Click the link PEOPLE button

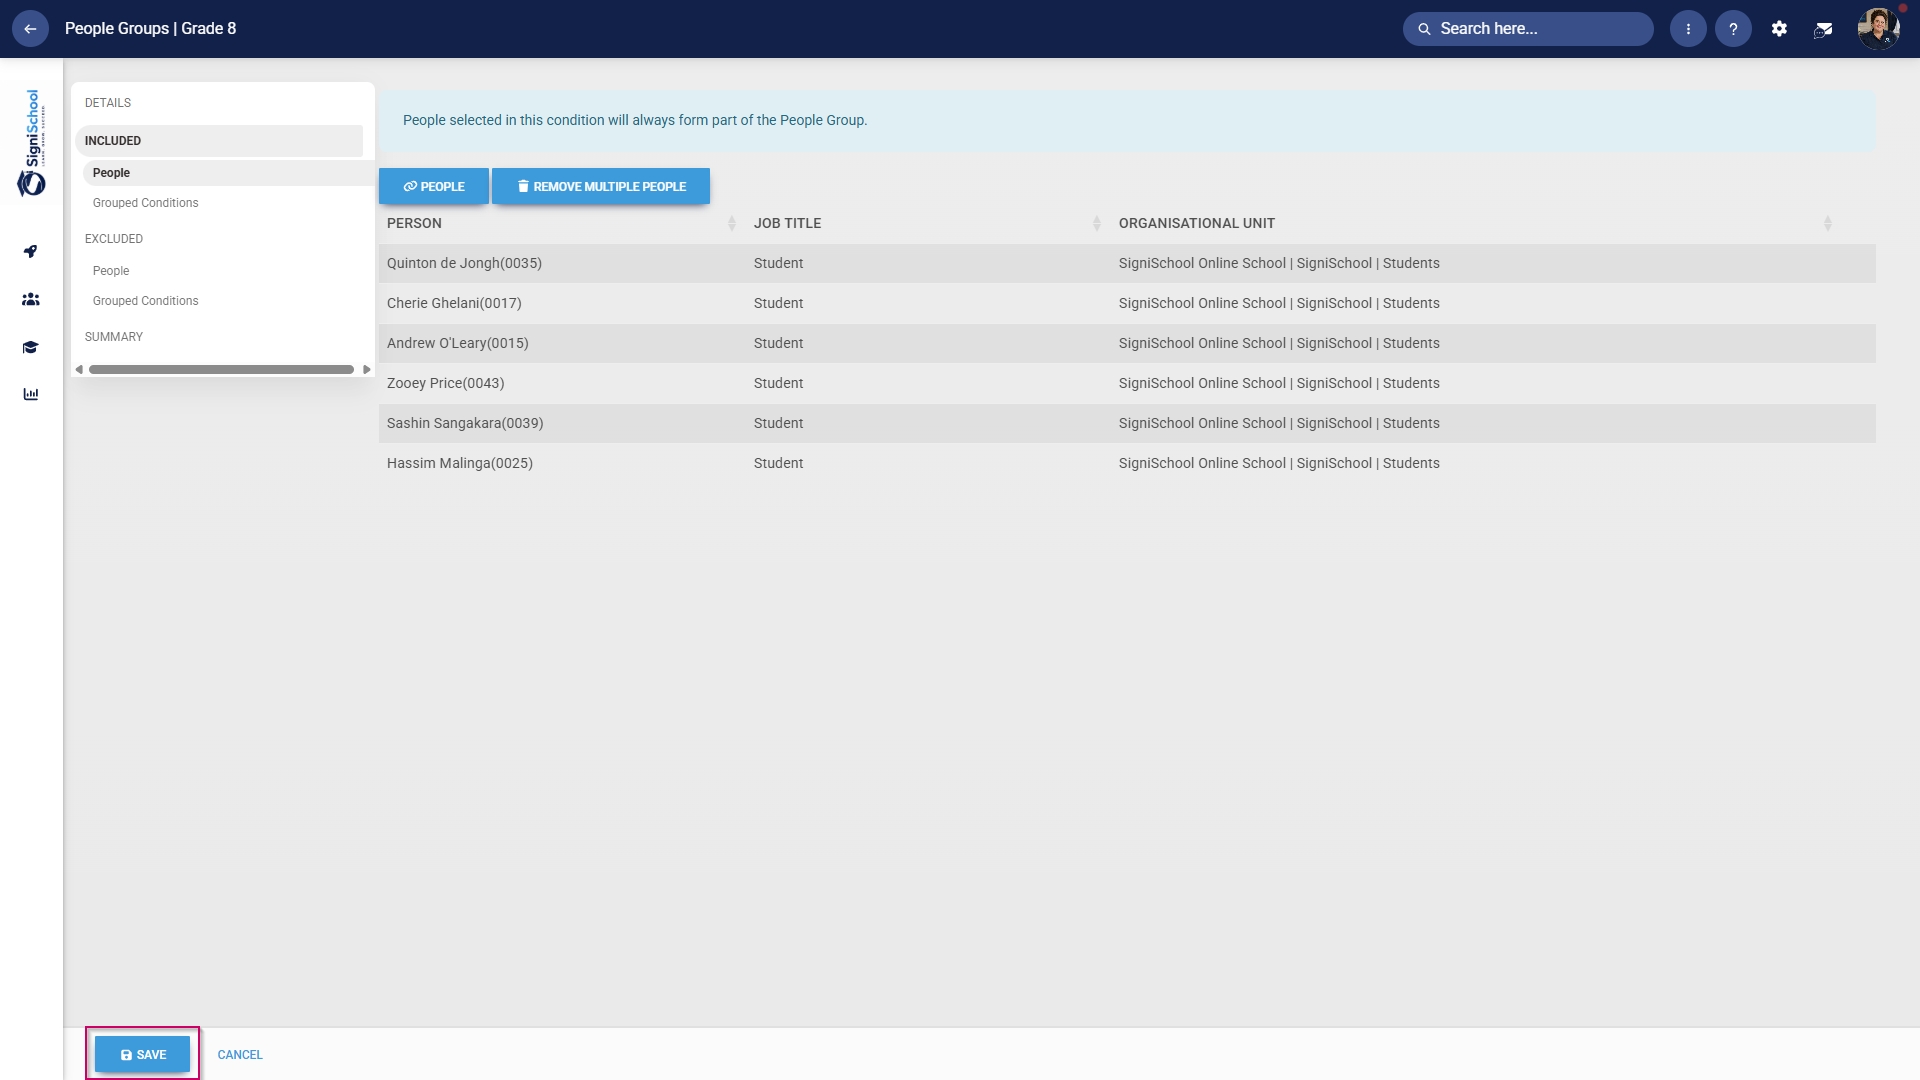[434, 186]
